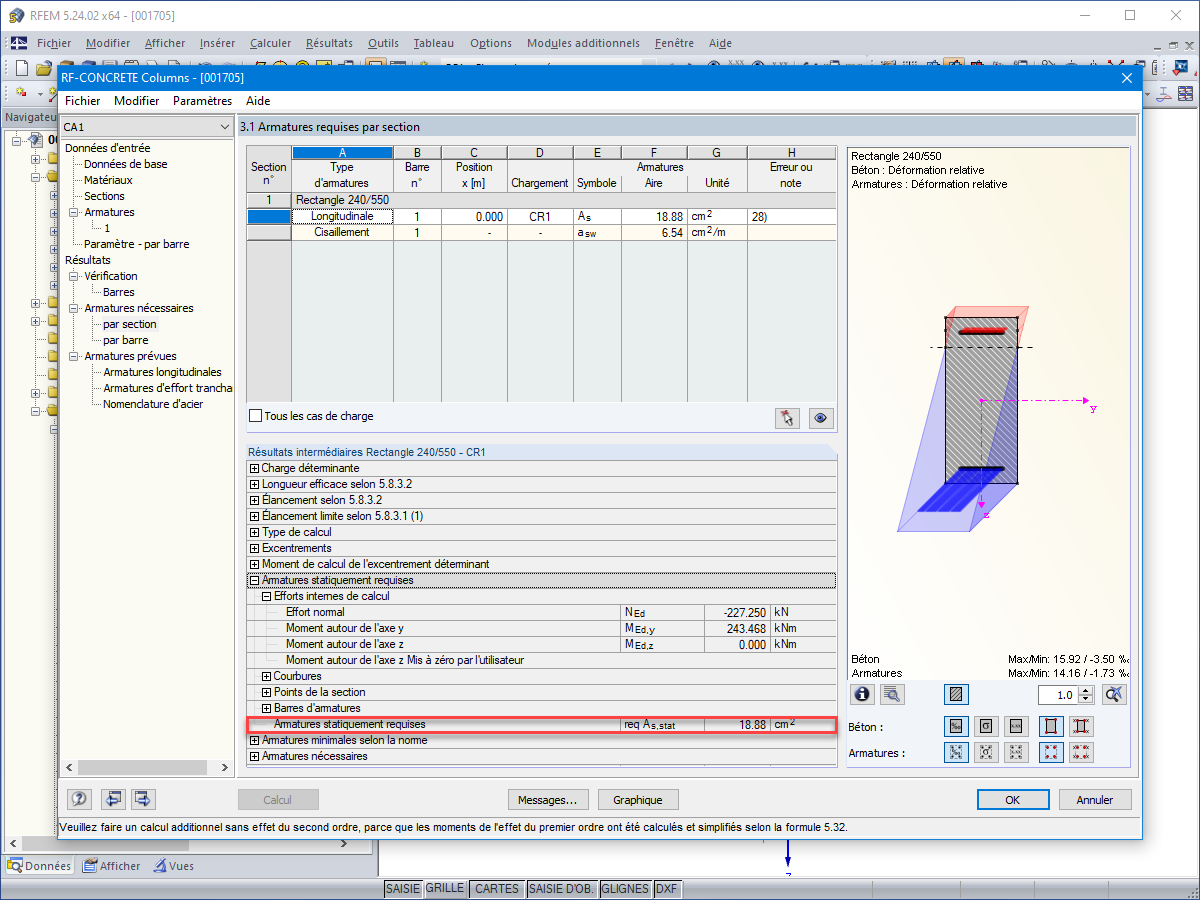The width and height of the screenshot is (1200, 900).
Task: Click the Données icon at navigator bottom
Action: (15, 866)
